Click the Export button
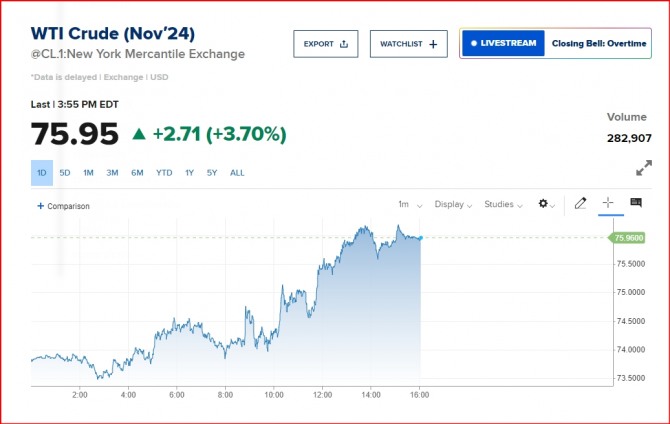The image size is (670, 424). point(325,44)
